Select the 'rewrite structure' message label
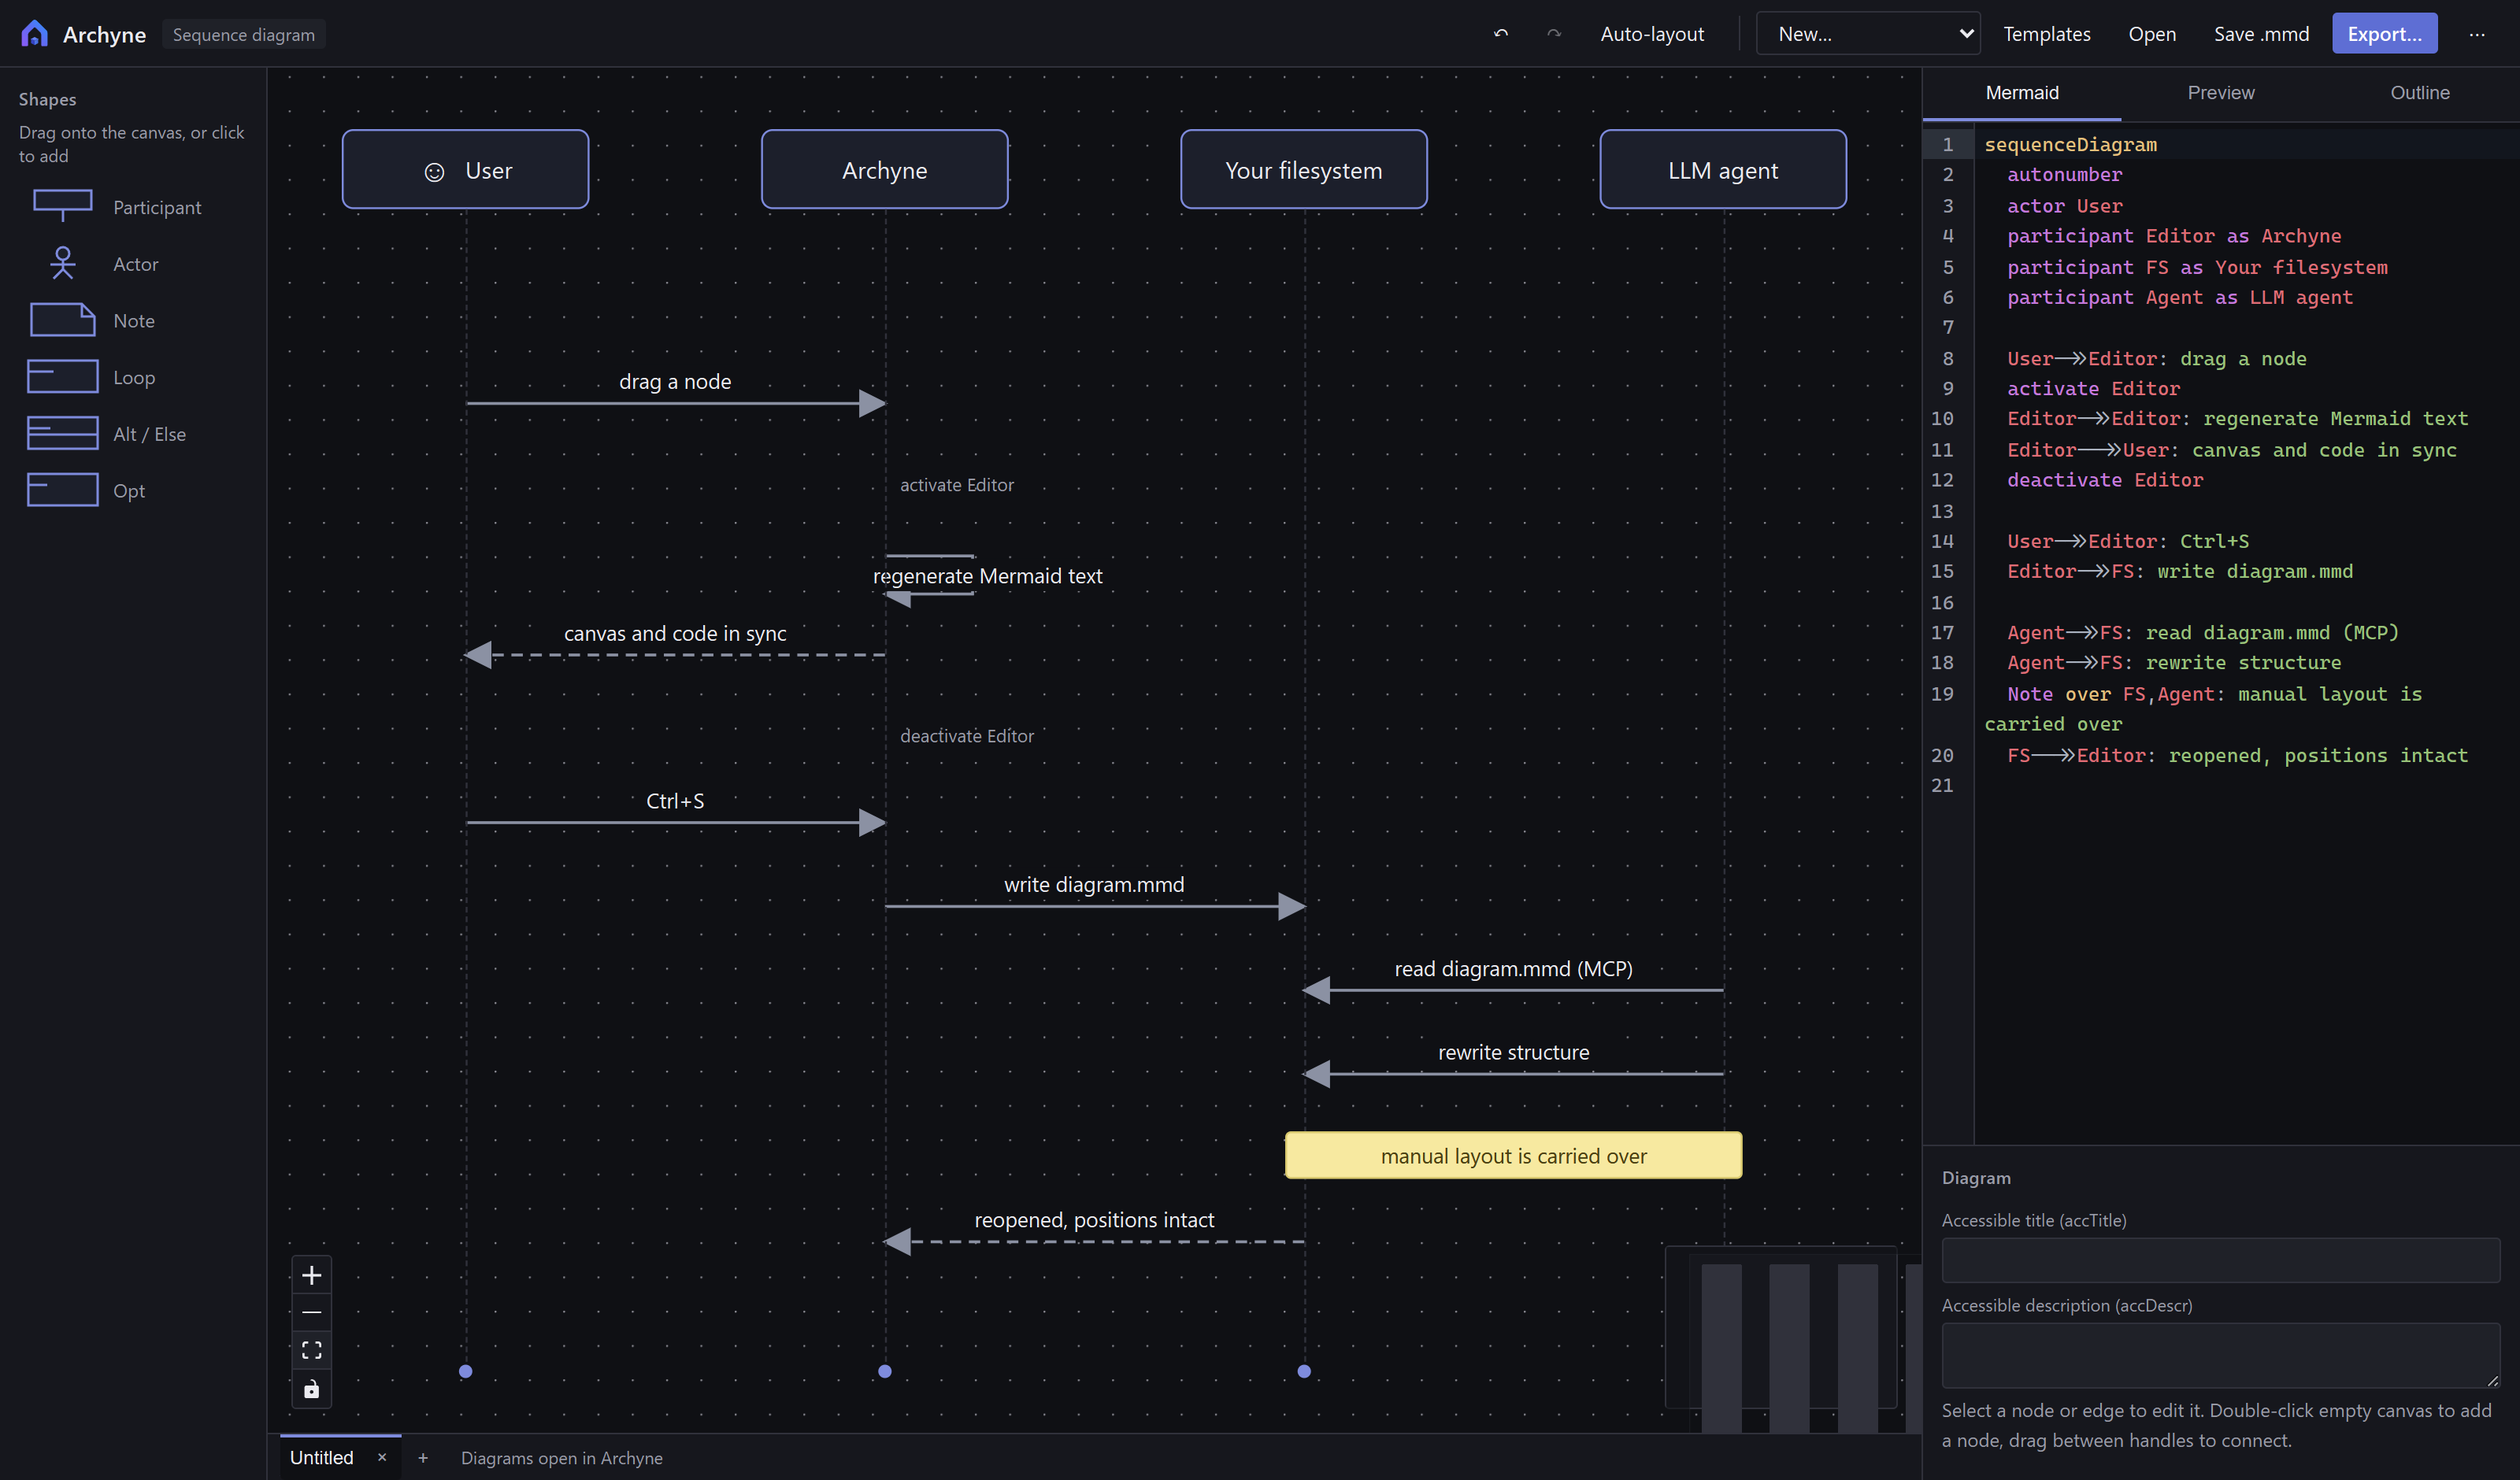 pyautogui.click(x=1513, y=1053)
